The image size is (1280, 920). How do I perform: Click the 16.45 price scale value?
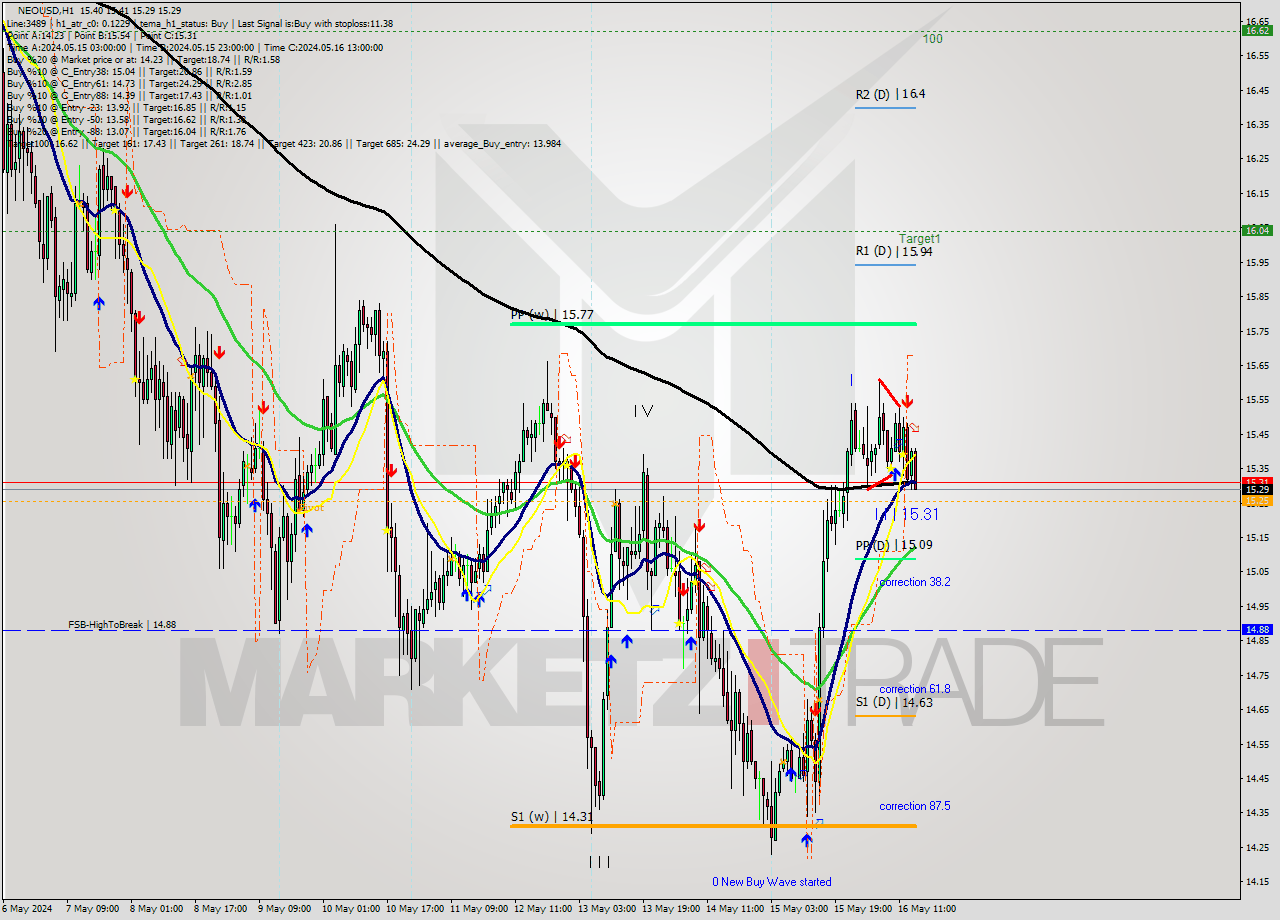point(1257,90)
